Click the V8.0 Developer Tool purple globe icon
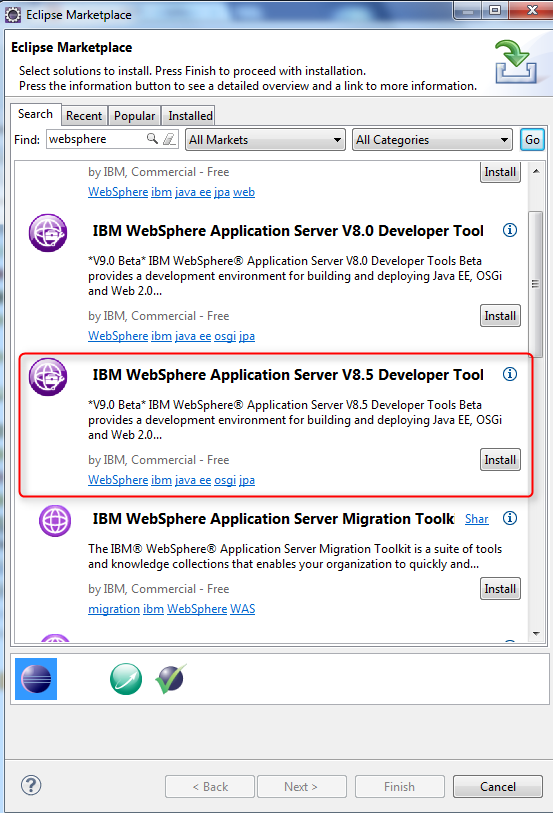 48,233
